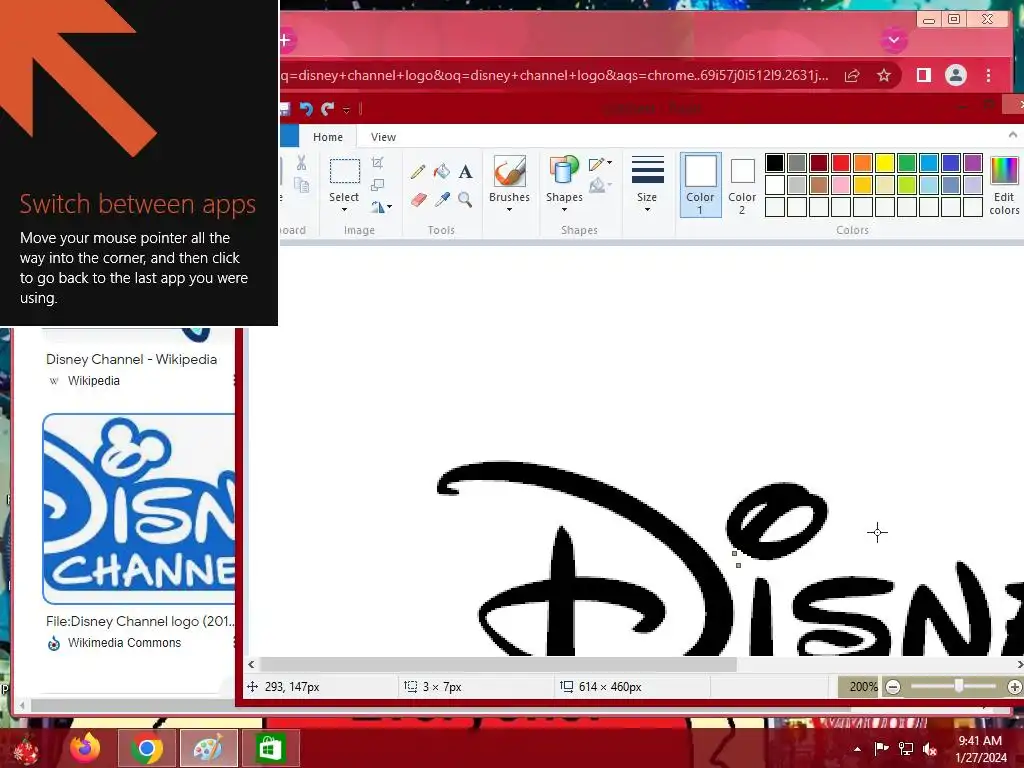
Task: Switch to the Home ribbon tab
Action: [x=328, y=137]
